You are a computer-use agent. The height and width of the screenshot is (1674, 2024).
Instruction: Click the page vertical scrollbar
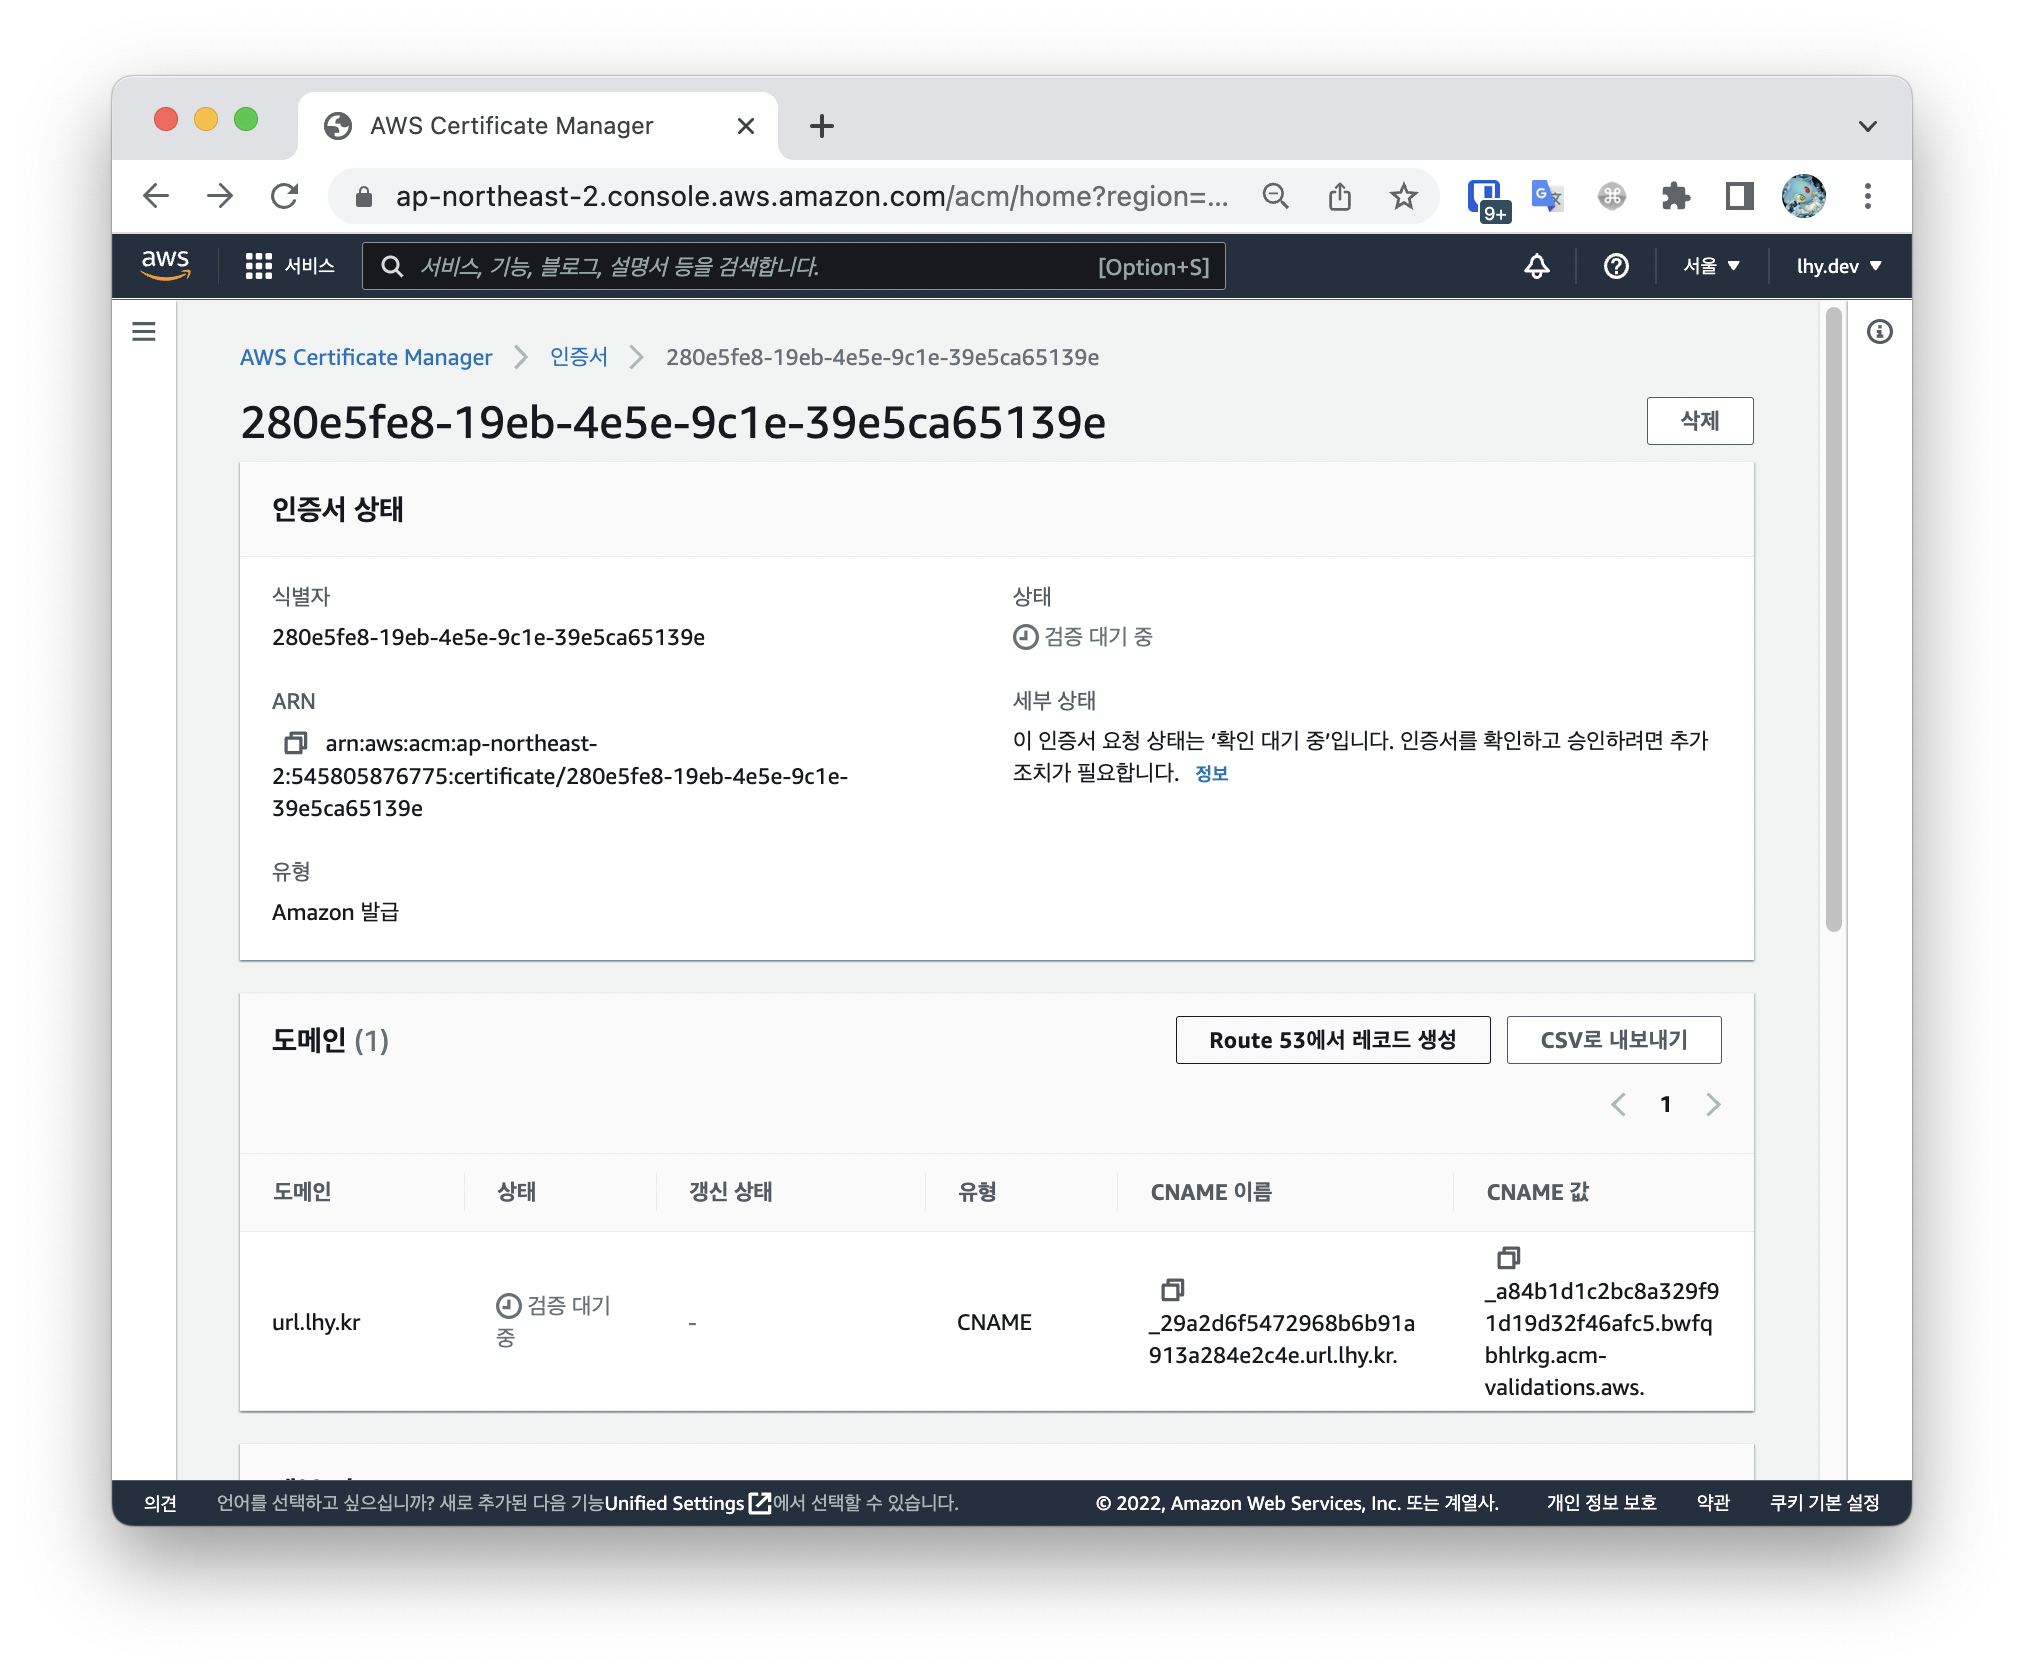coord(1833,620)
